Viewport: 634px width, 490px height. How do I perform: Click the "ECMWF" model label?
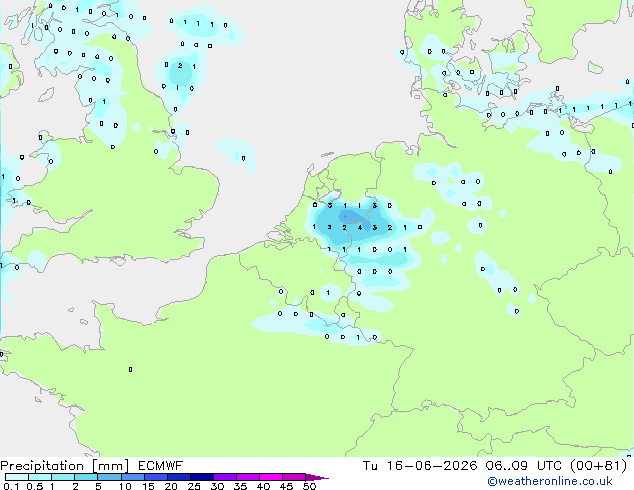[161, 466]
